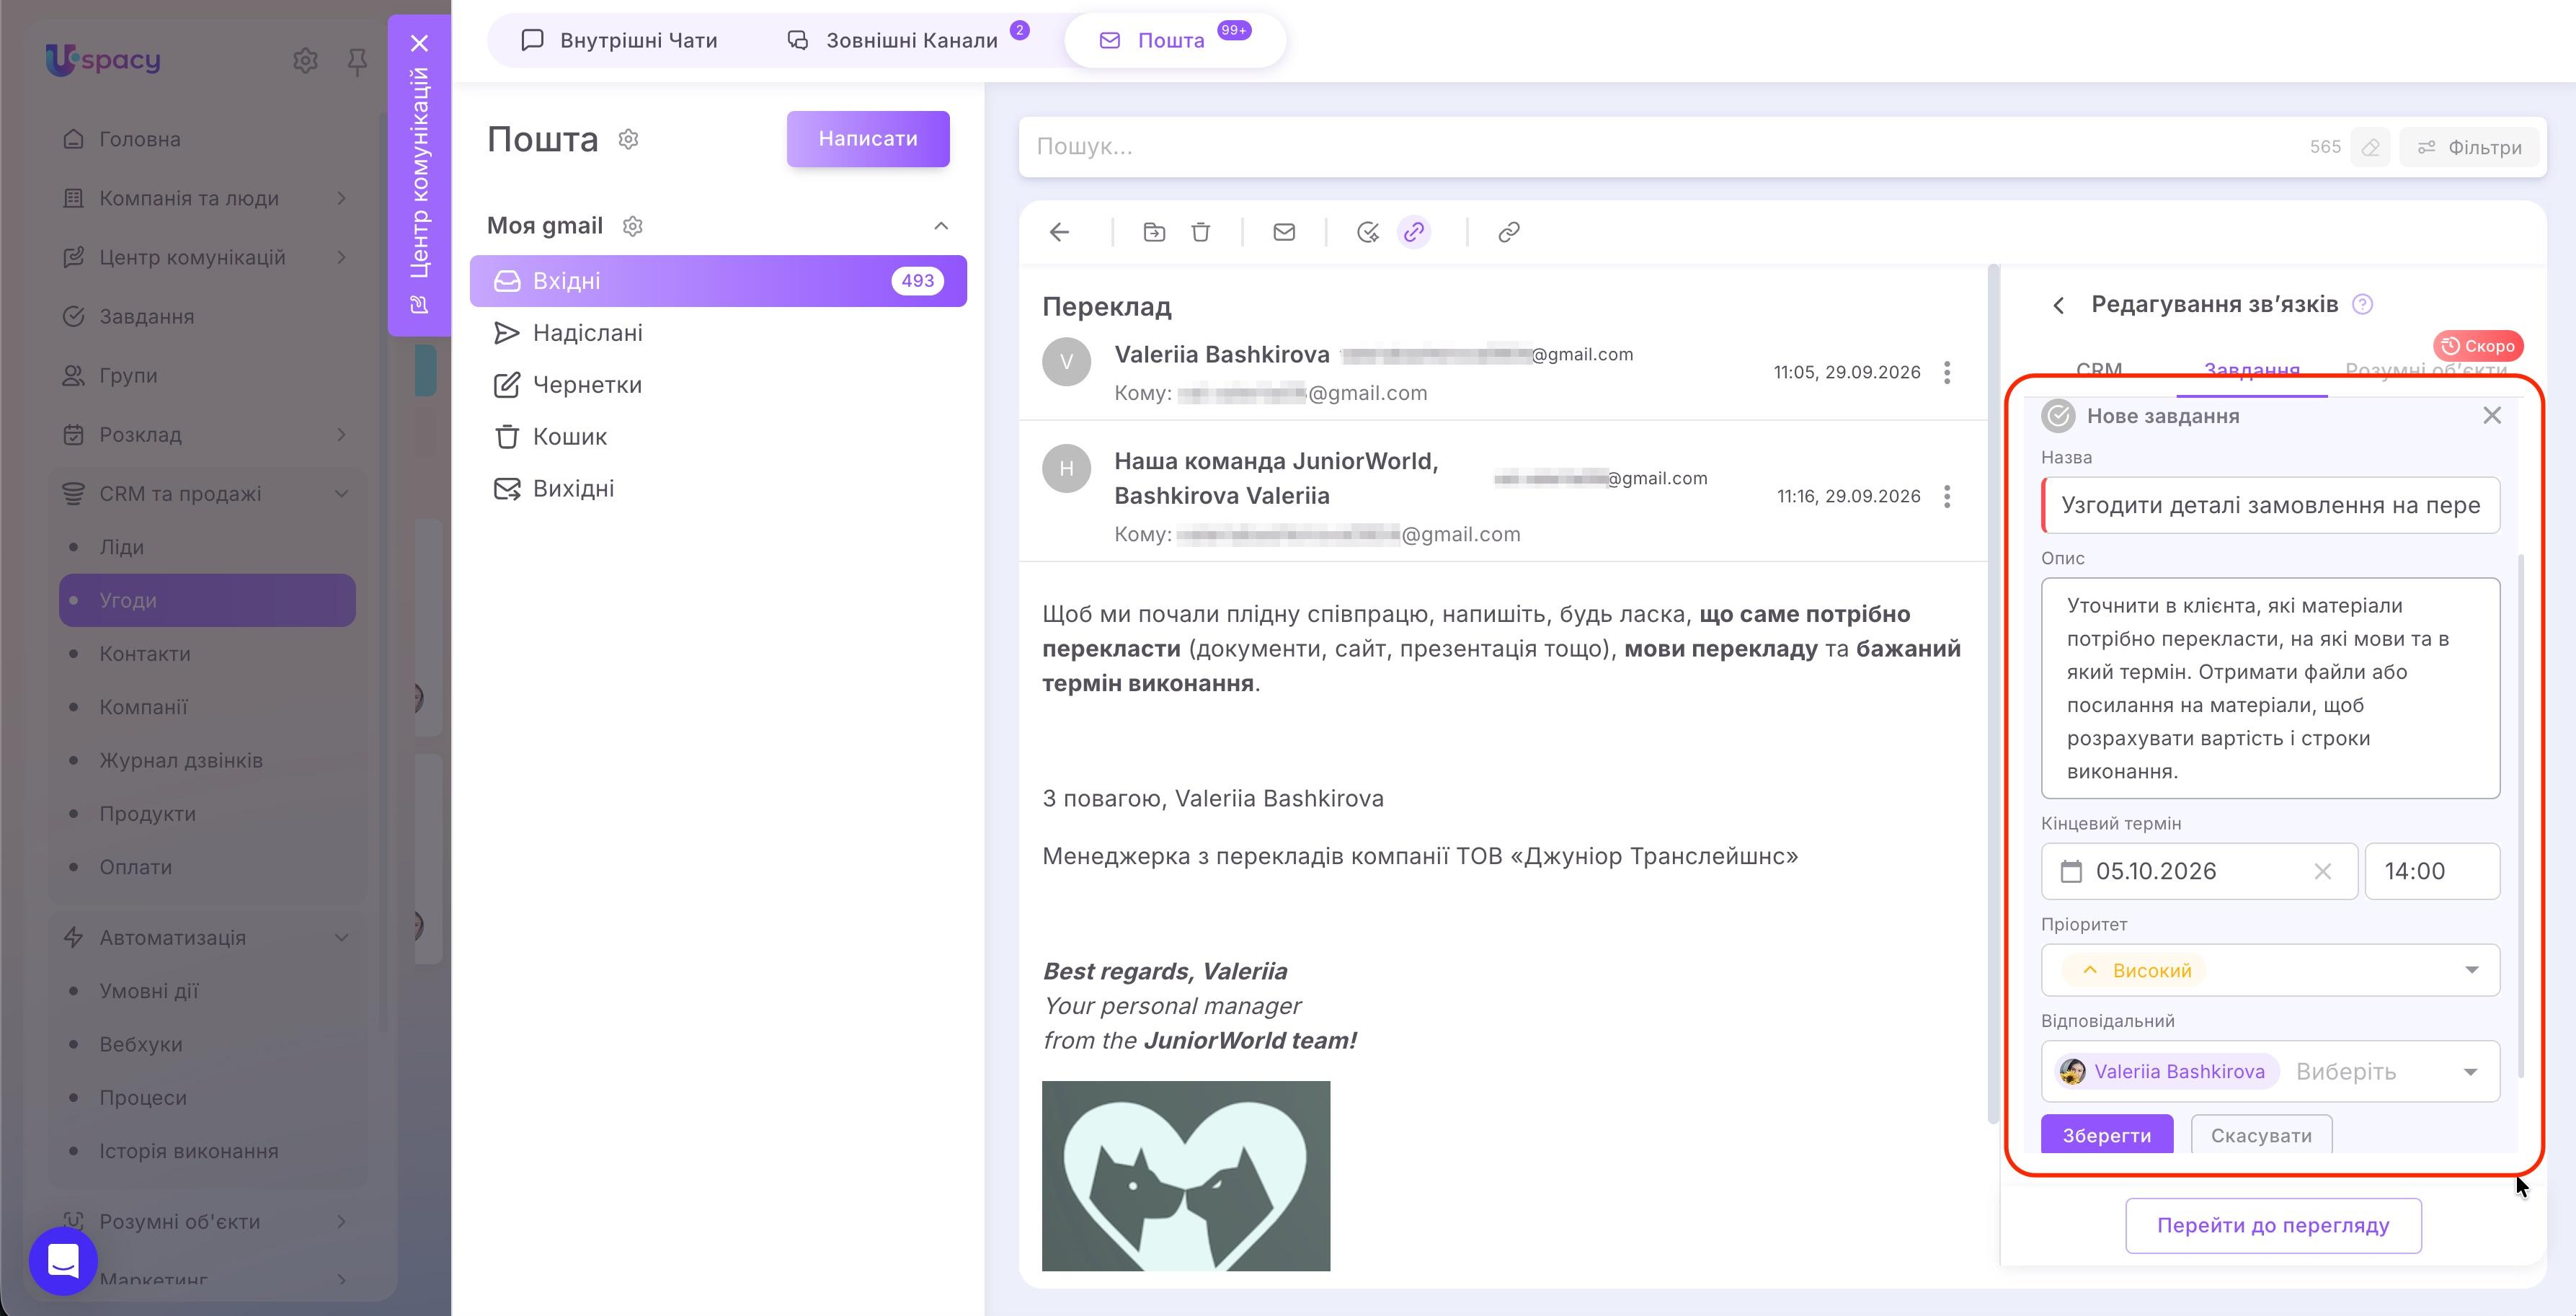Screen dimensions: 2576x1316
Task: Select the Пошта tab
Action: click(x=1174, y=40)
